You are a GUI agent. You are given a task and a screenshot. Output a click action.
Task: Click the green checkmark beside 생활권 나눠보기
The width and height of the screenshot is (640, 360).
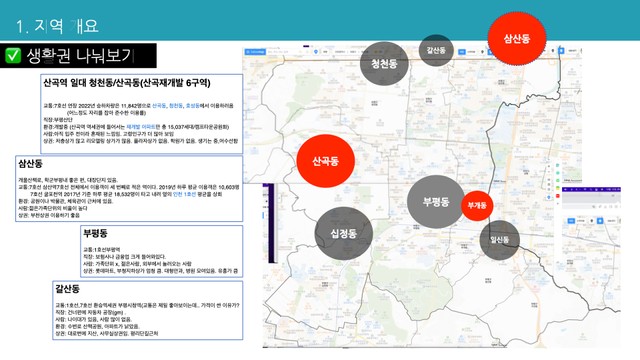point(13,56)
